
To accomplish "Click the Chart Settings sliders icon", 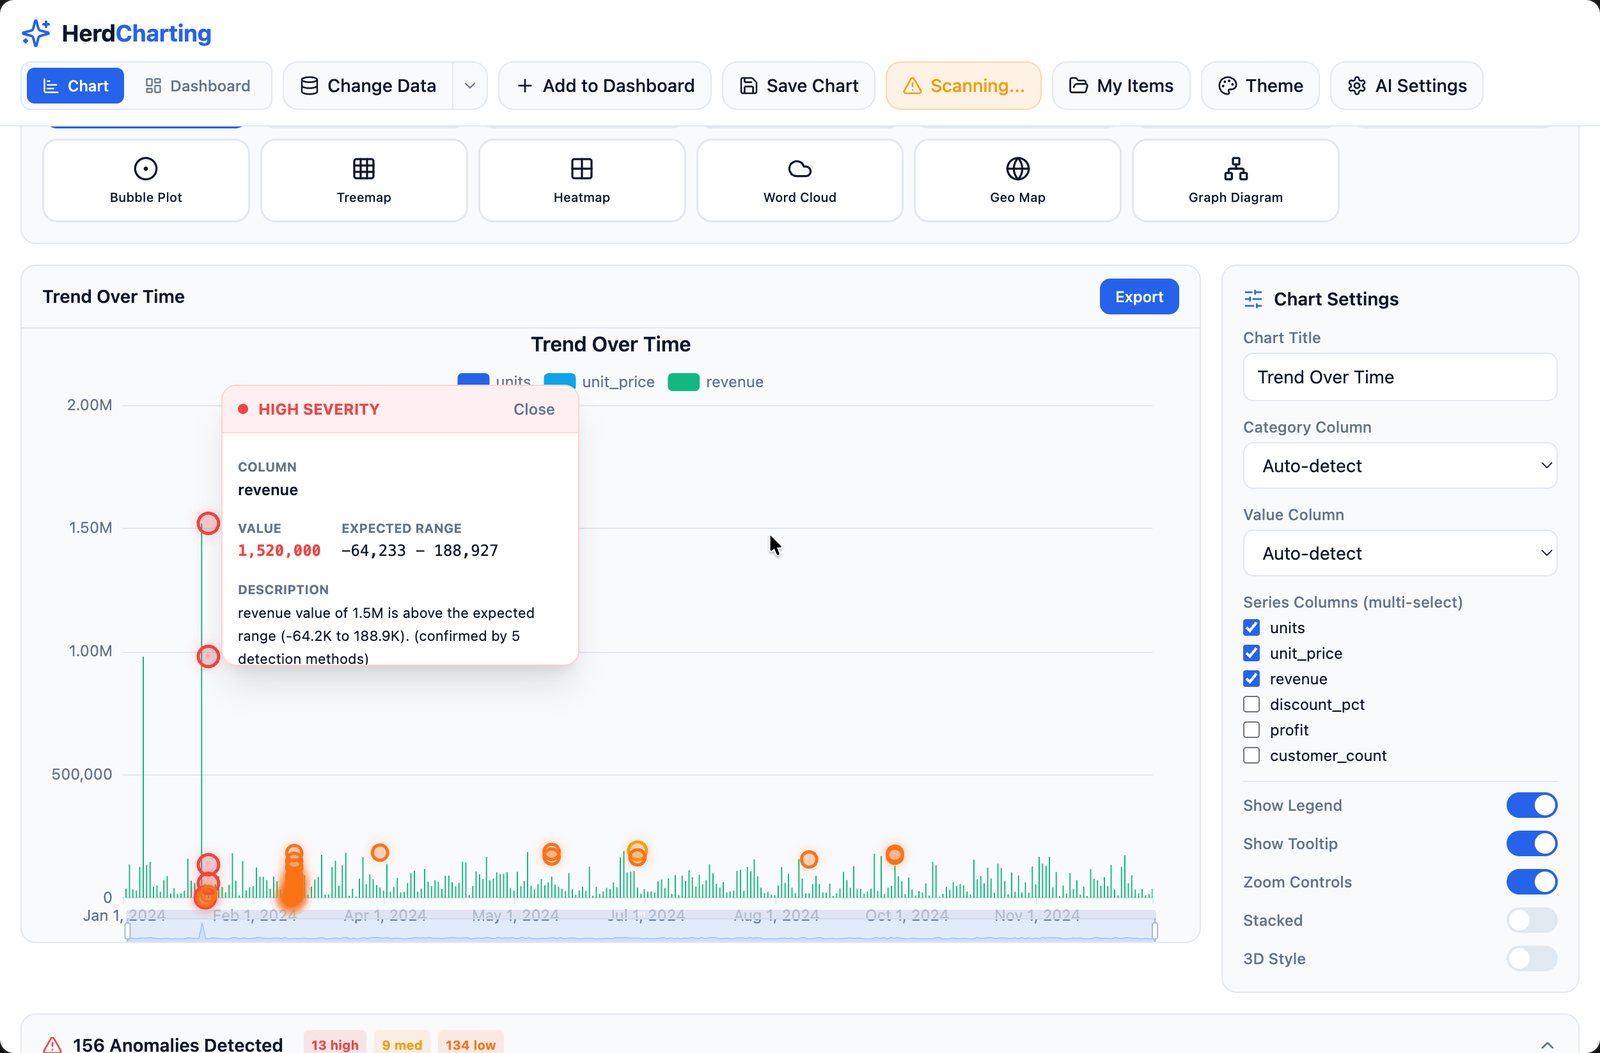I will 1253,299.
